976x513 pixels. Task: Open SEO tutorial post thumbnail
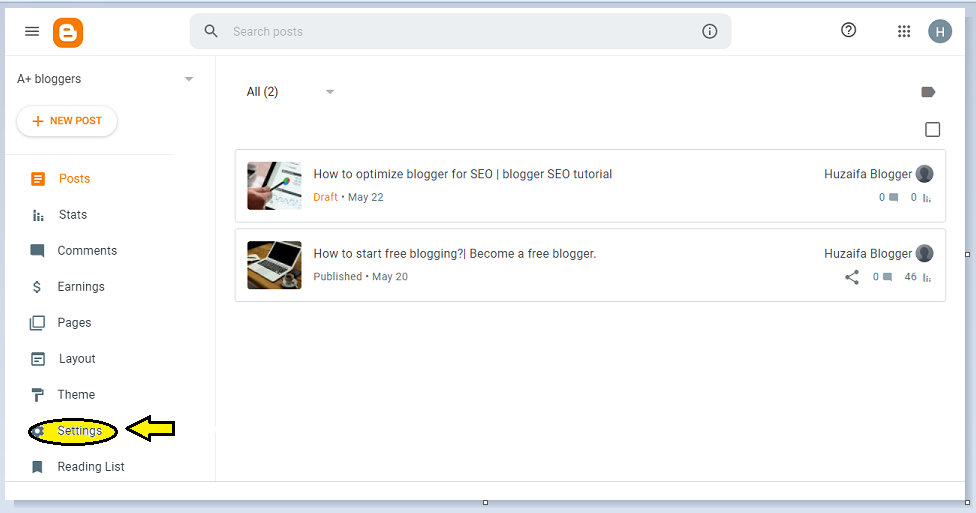(x=274, y=186)
